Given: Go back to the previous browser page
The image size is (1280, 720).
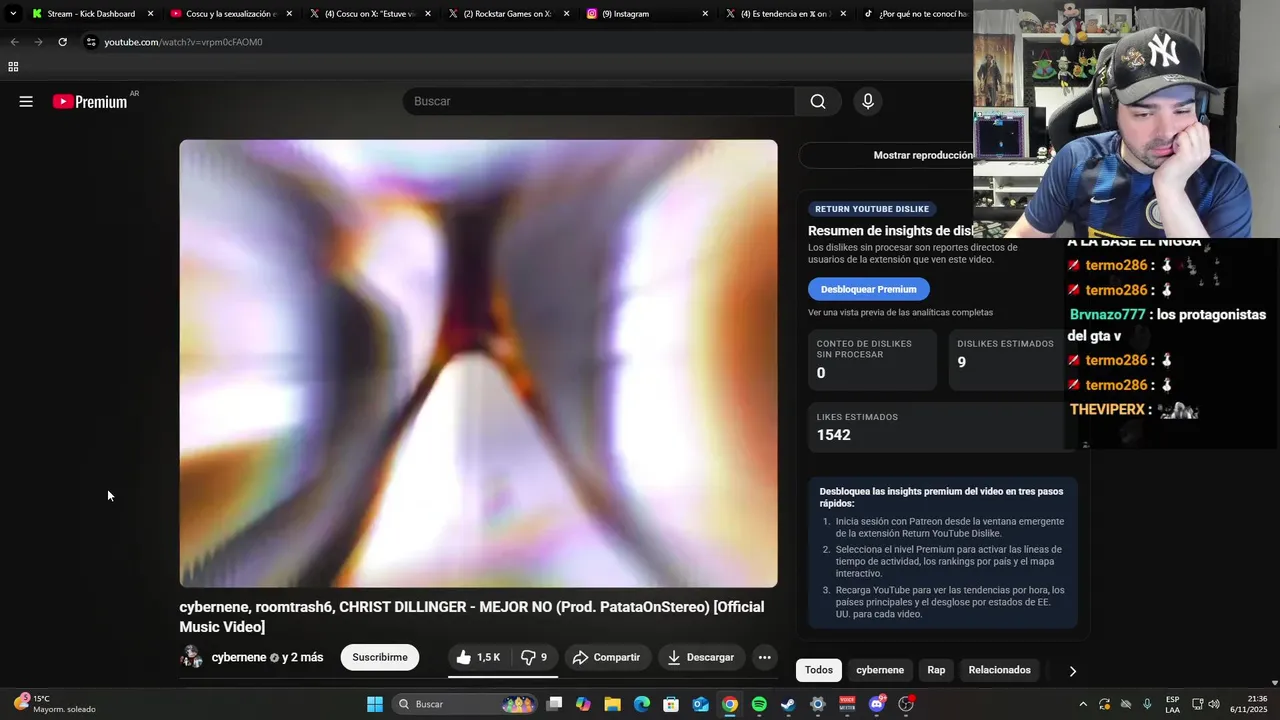Looking at the screenshot, I should tap(14, 42).
